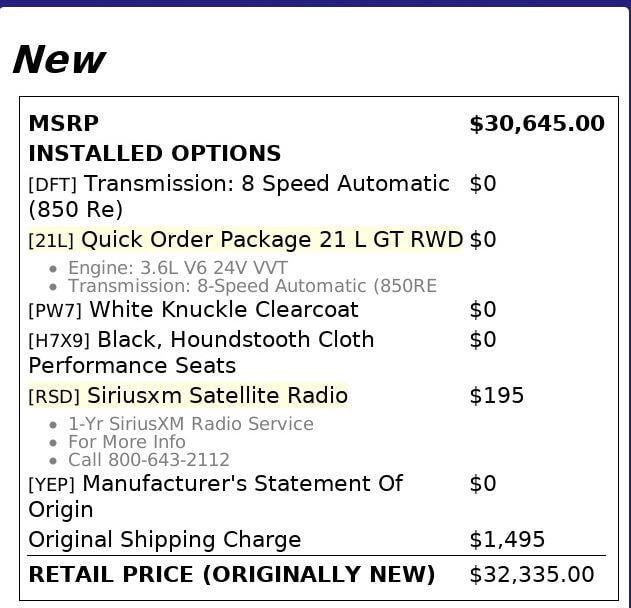The width and height of the screenshot is (631, 608).
Task: Click the highlighted Quick Order Package 21 L row
Action: coord(245,240)
